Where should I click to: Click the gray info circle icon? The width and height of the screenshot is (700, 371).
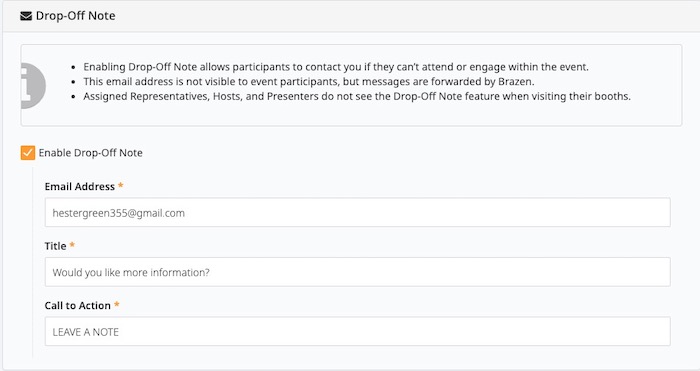pyautogui.click(x=33, y=86)
